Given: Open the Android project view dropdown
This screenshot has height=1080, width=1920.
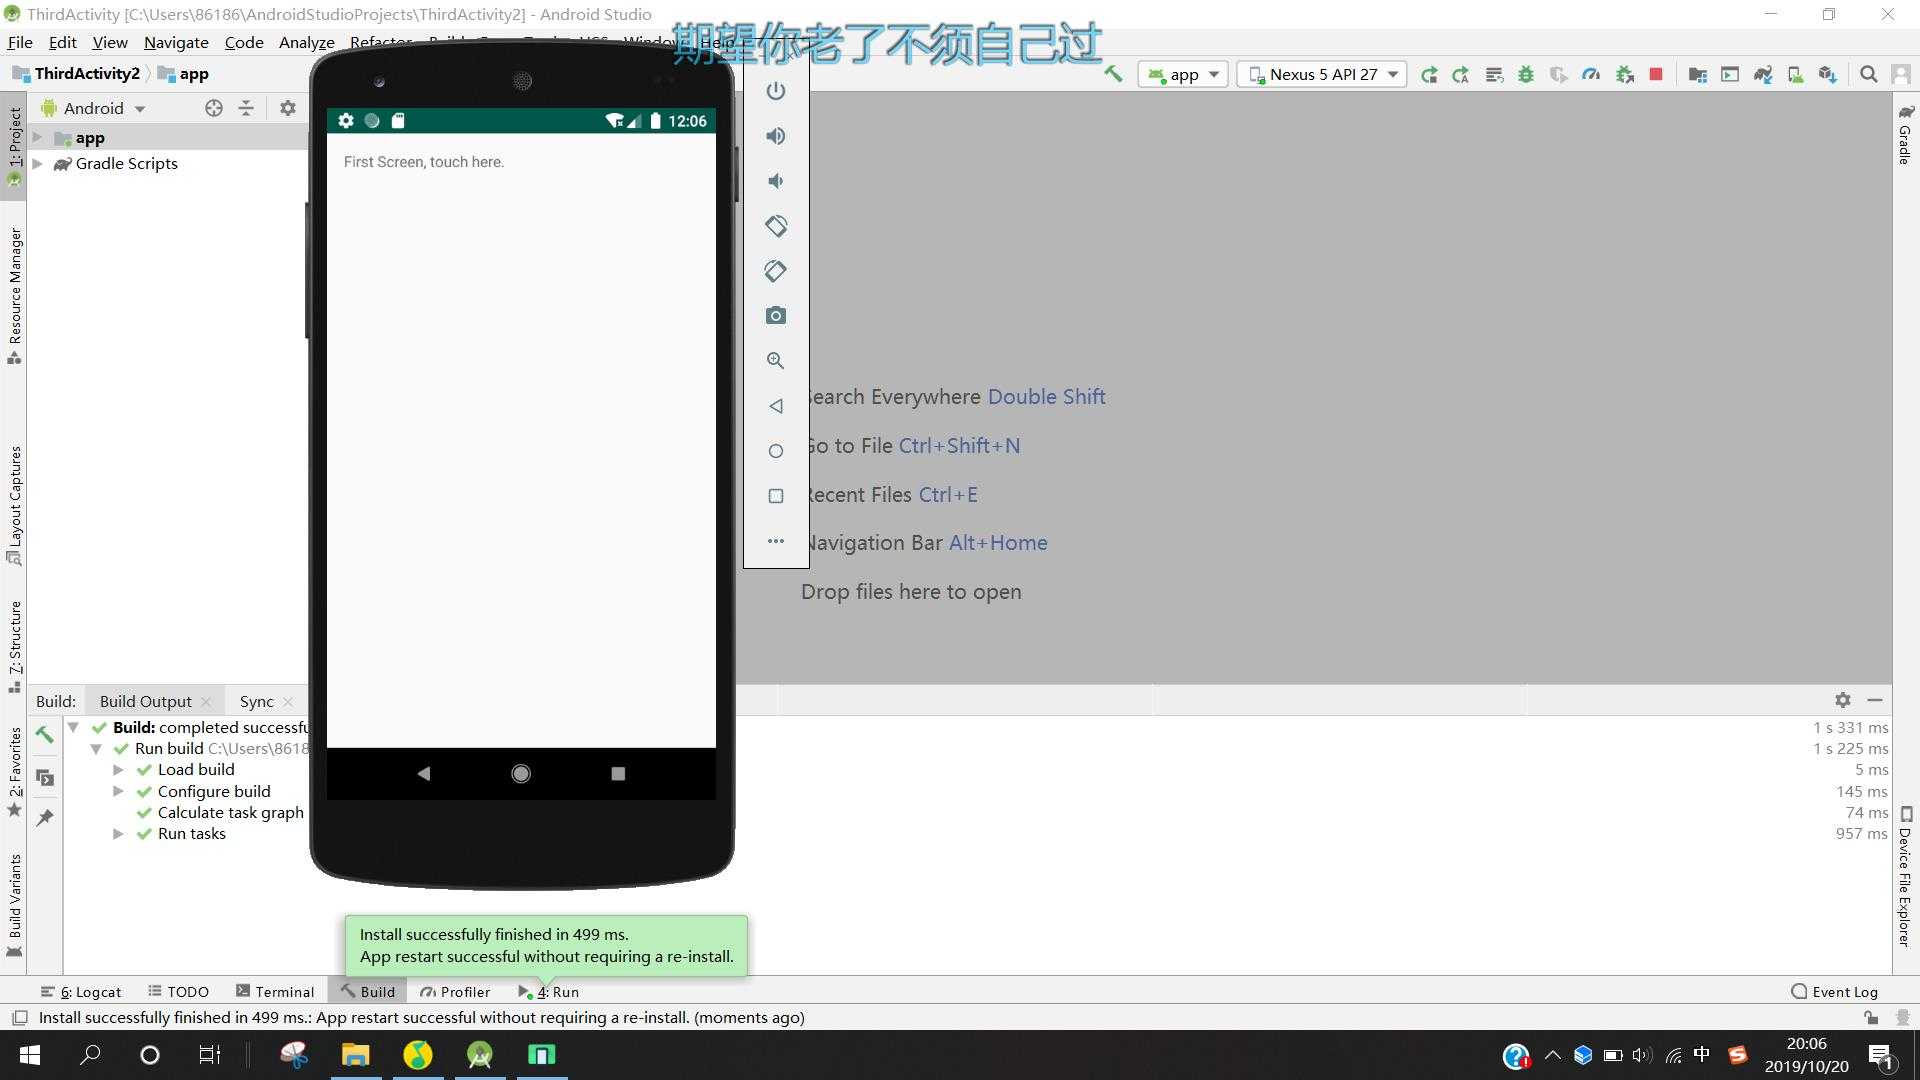Looking at the screenshot, I should pyautogui.click(x=93, y=108).
